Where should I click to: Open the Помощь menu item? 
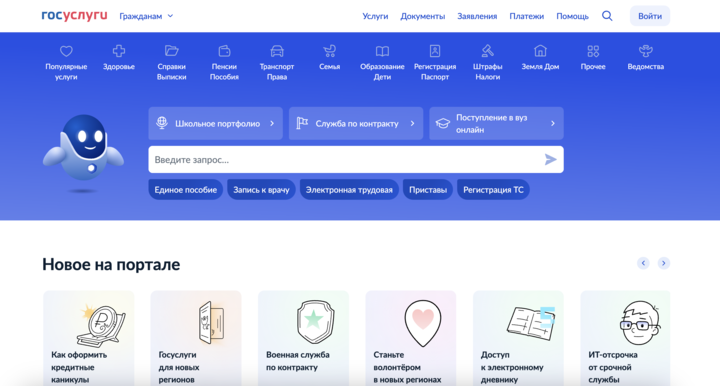click(573, 16)
